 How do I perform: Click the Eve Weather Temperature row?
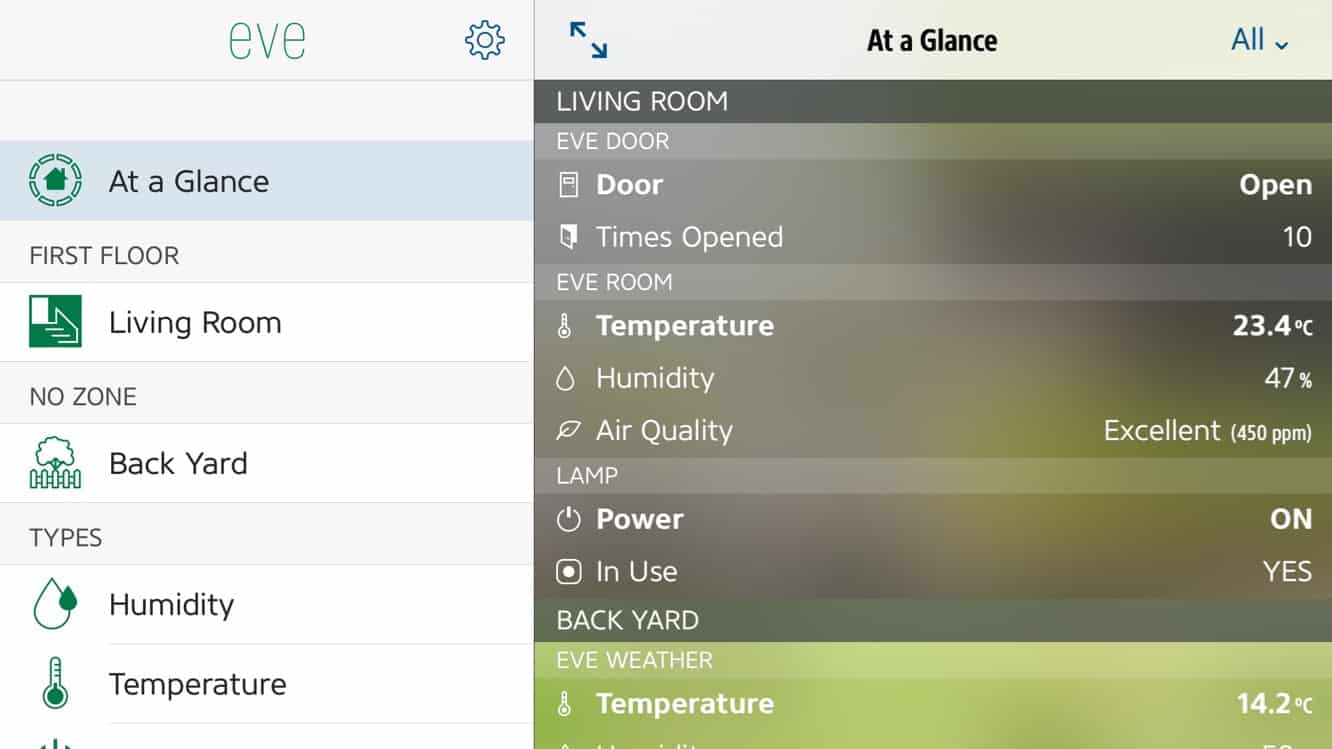coord(932,704)
